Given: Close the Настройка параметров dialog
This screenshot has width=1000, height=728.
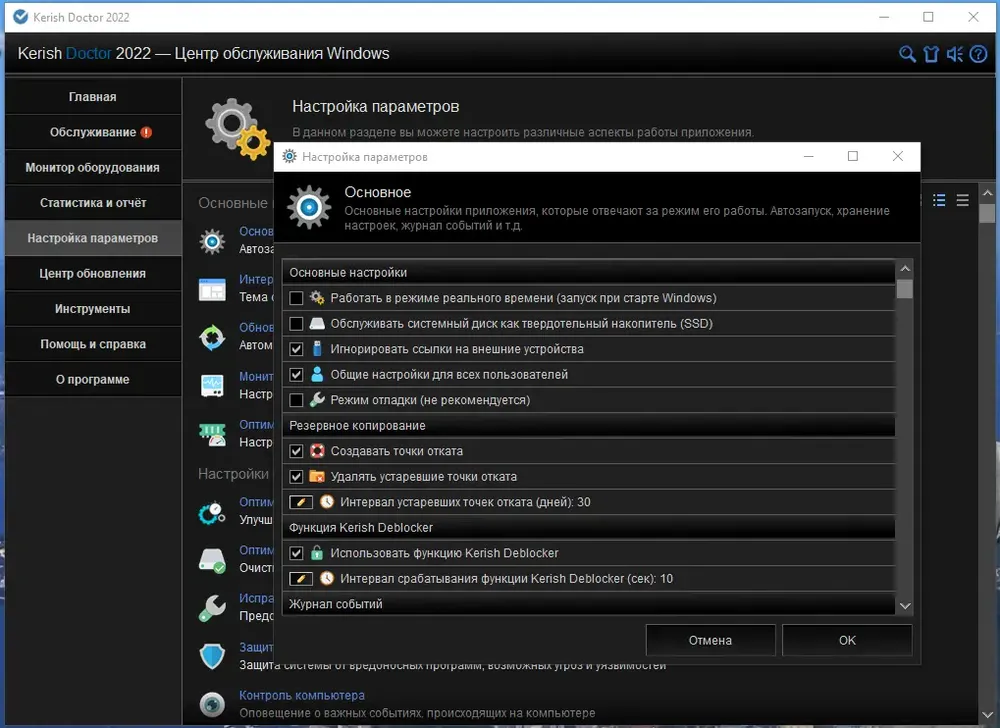Looking at the screenshot, I should [x=897, y=156].
